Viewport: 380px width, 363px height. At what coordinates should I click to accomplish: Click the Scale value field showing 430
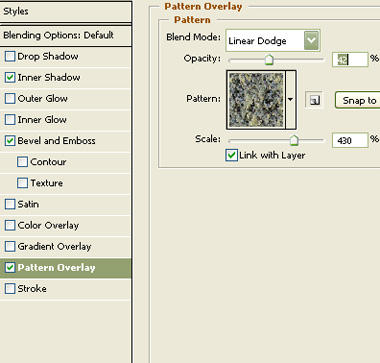click(350, 140)
